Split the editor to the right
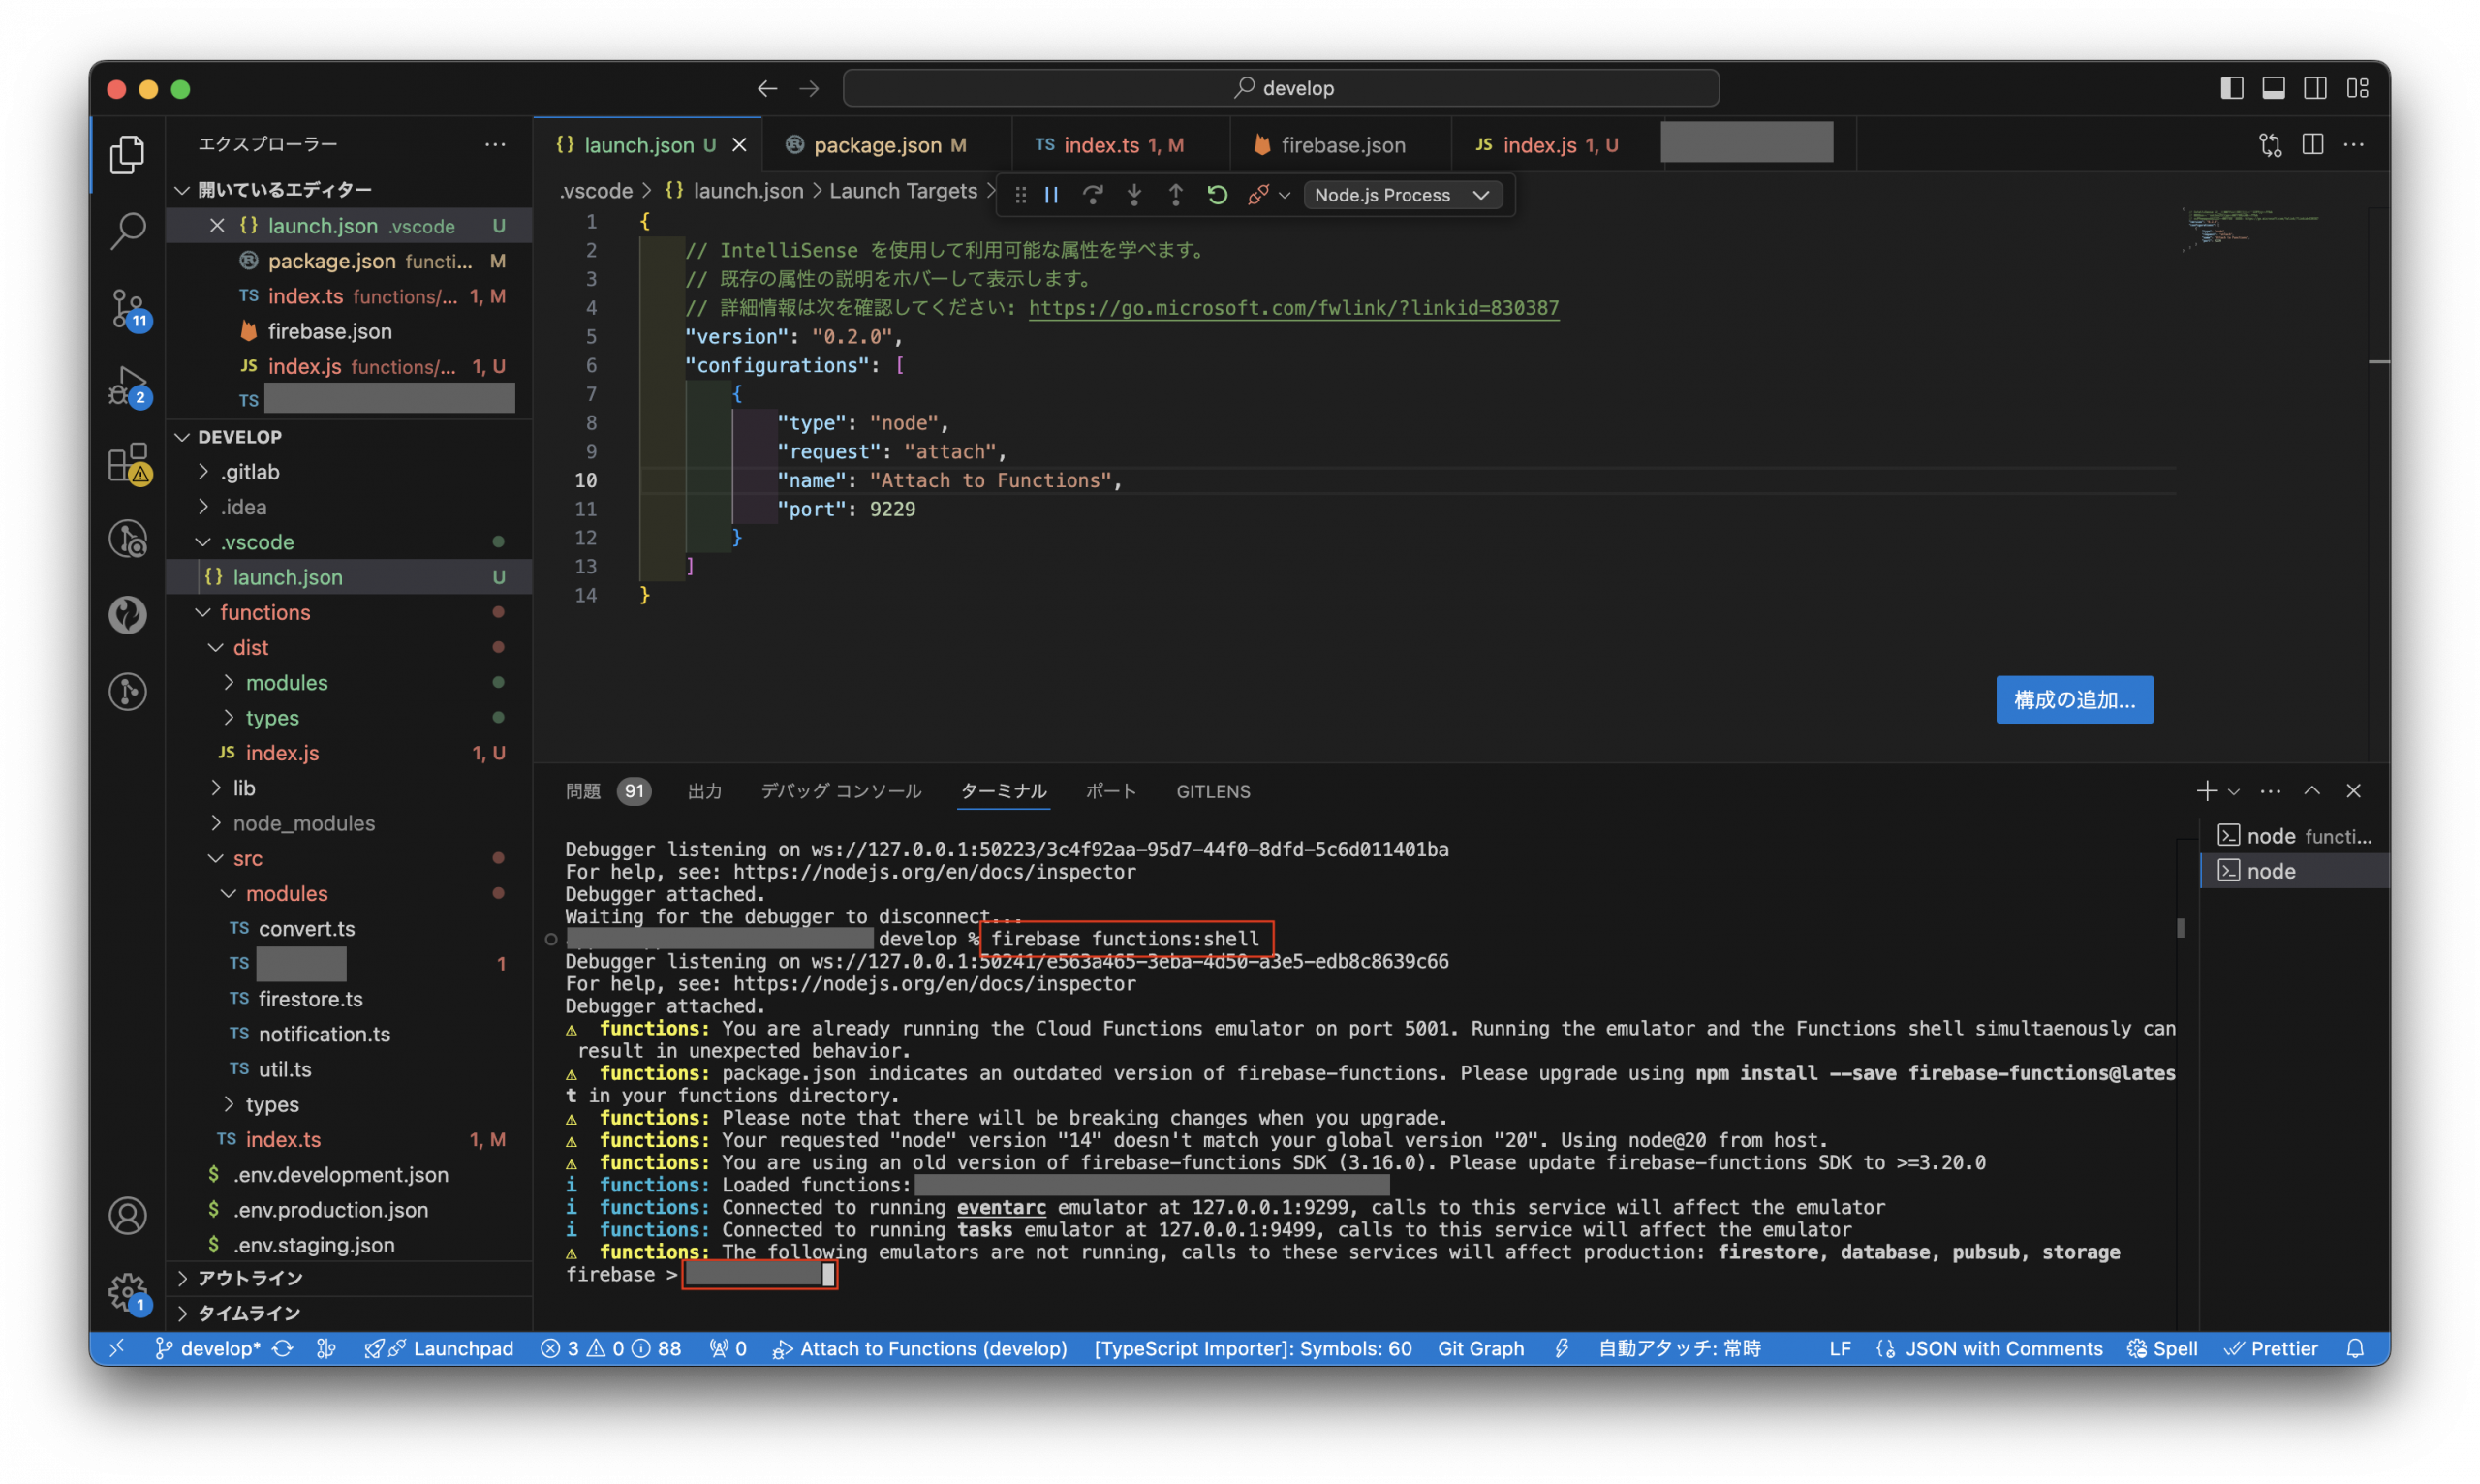The image size is (2480, 1484). (x=2312, y=145)
